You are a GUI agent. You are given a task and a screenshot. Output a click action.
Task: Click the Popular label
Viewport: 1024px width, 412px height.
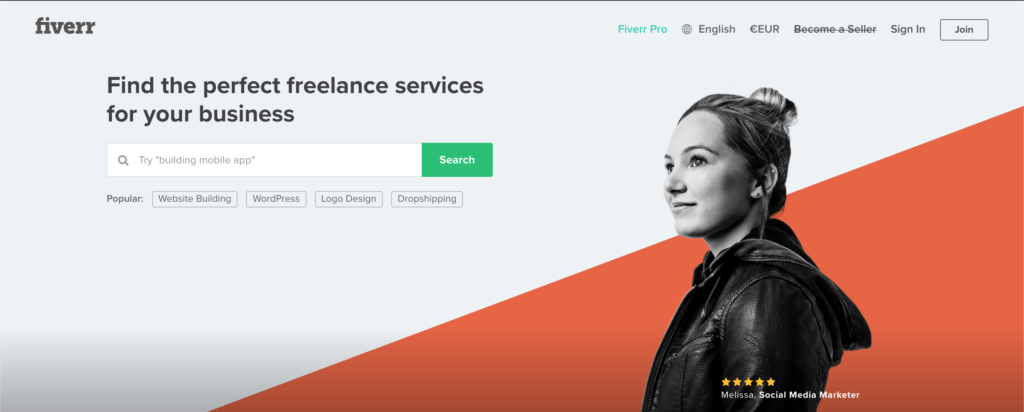tap(125, 199)
